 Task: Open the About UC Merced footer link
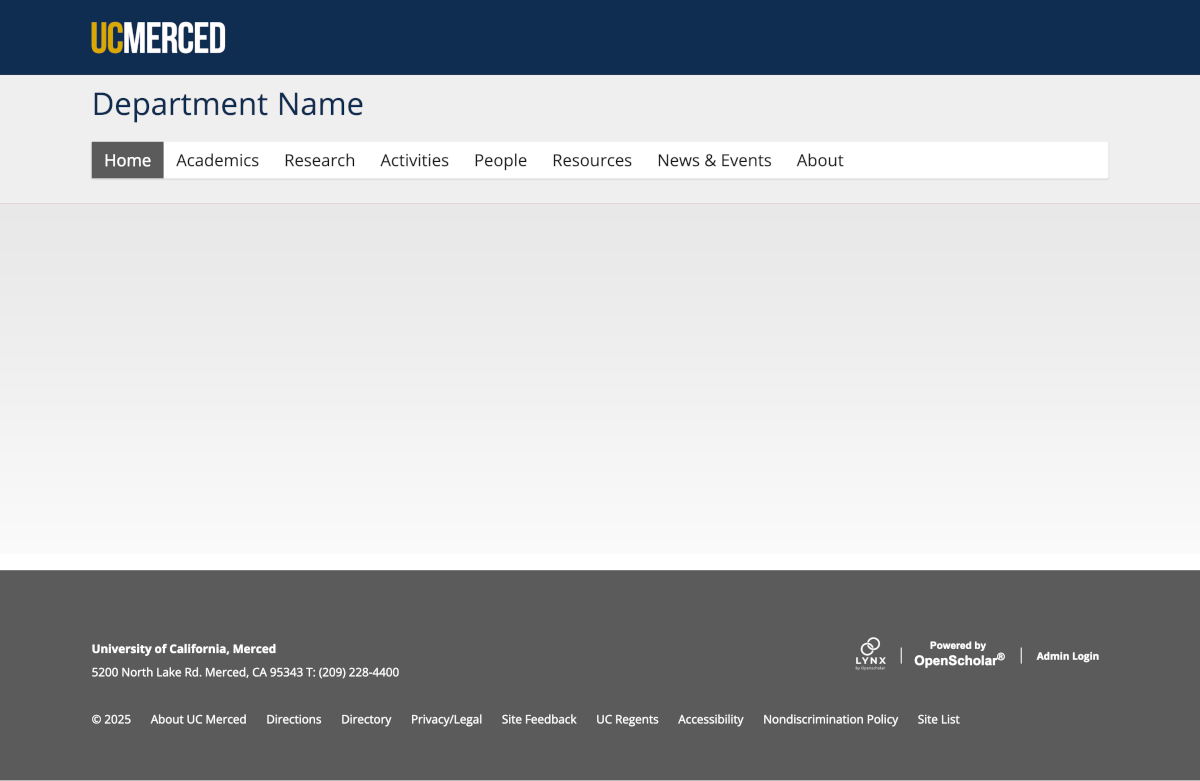click(x=198, y=719)
